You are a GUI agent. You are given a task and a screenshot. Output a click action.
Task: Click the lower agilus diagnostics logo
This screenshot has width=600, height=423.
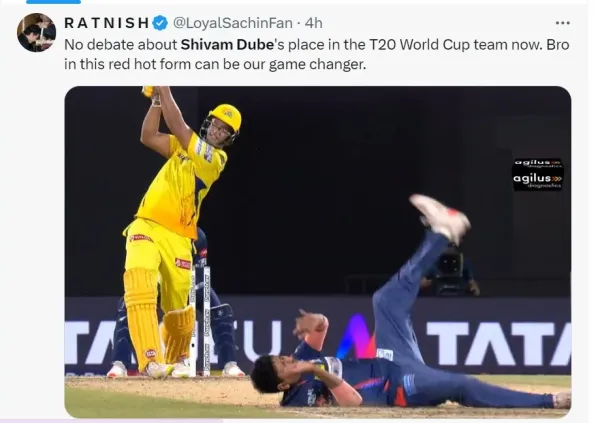click(538, 180)
